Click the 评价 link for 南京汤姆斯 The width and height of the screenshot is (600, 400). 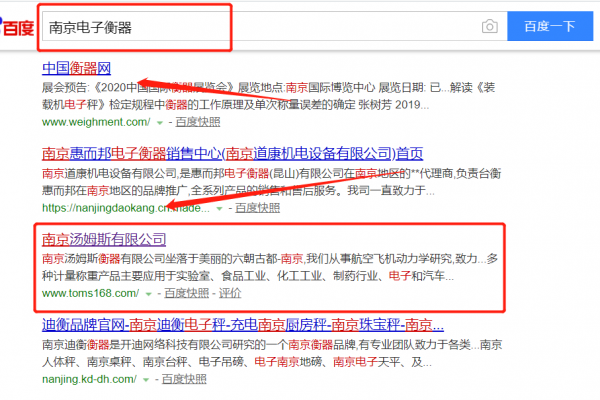230,294
